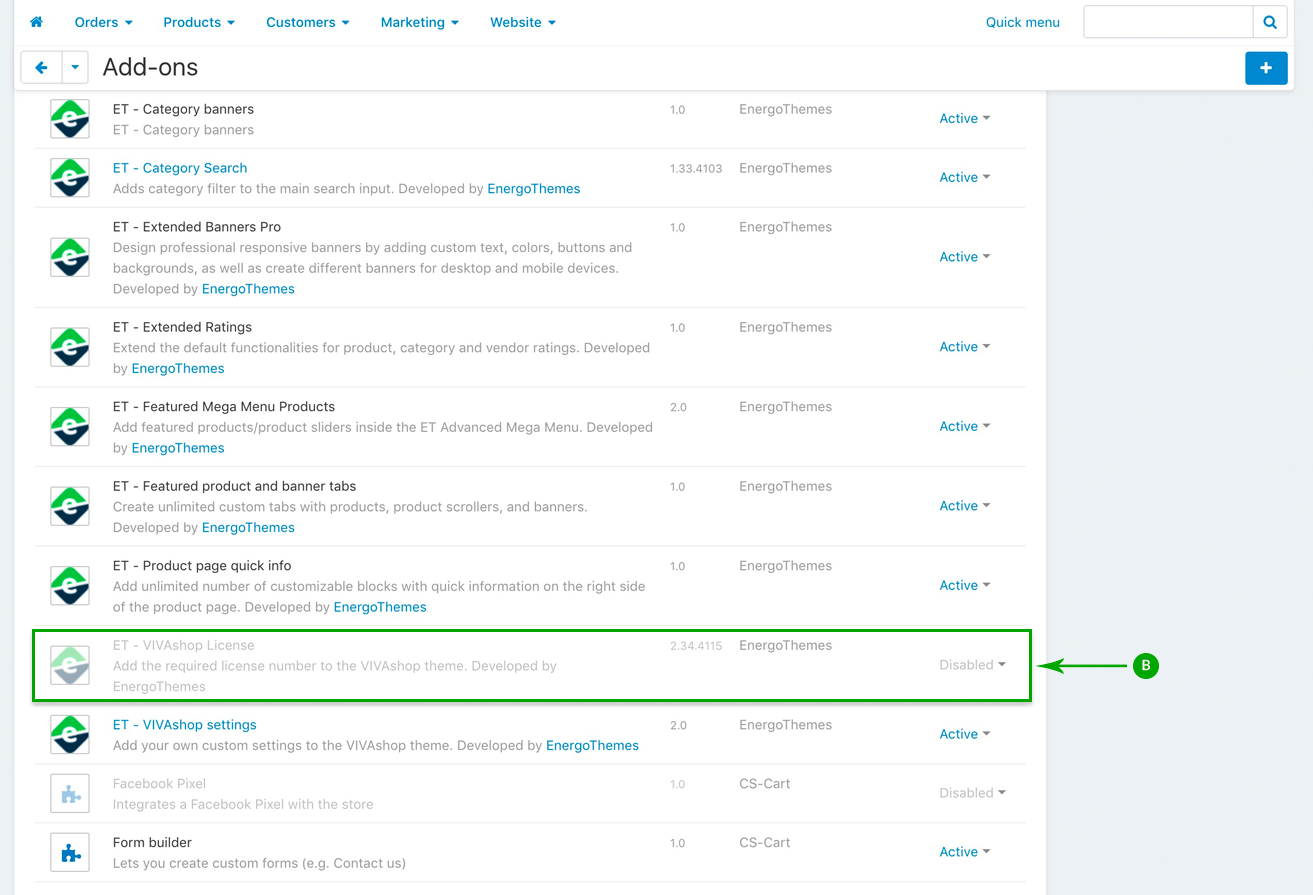Screen dimensions: 1313x895
Task: Expand the caret dropdown beside the back arrow
Action: pos(75,68)
